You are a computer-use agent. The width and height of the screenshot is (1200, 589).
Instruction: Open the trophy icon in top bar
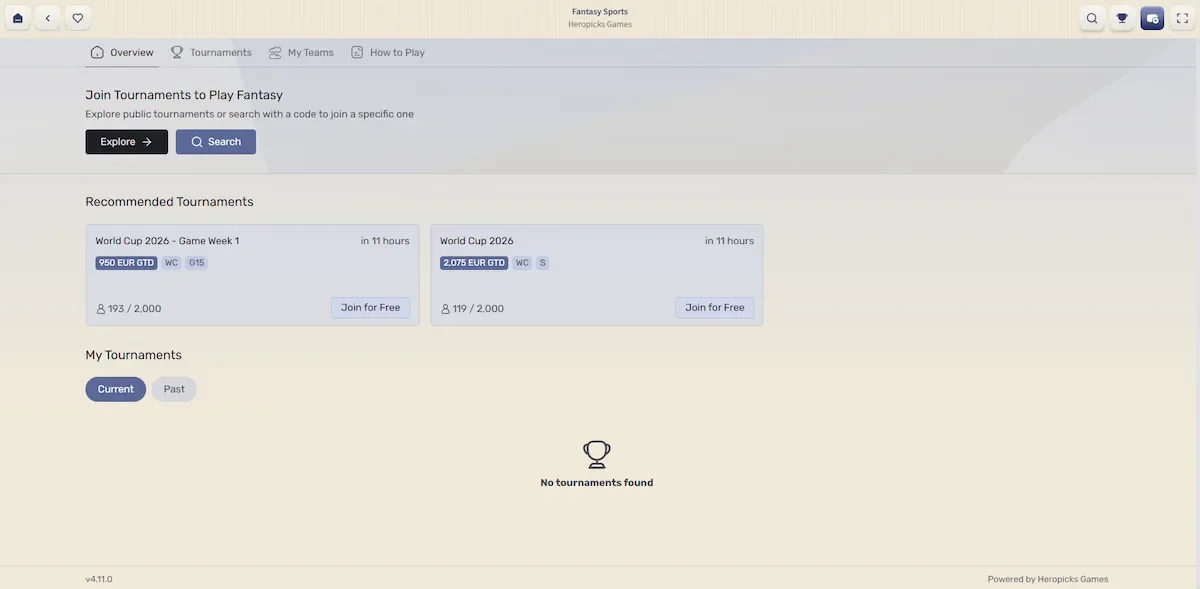click(x=1122, y=18)
